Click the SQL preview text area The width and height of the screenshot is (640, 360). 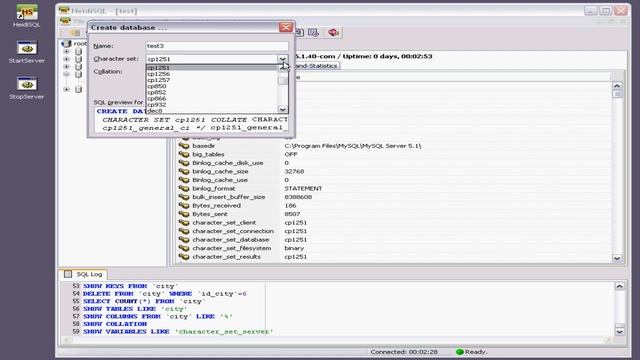pos(192,120)
